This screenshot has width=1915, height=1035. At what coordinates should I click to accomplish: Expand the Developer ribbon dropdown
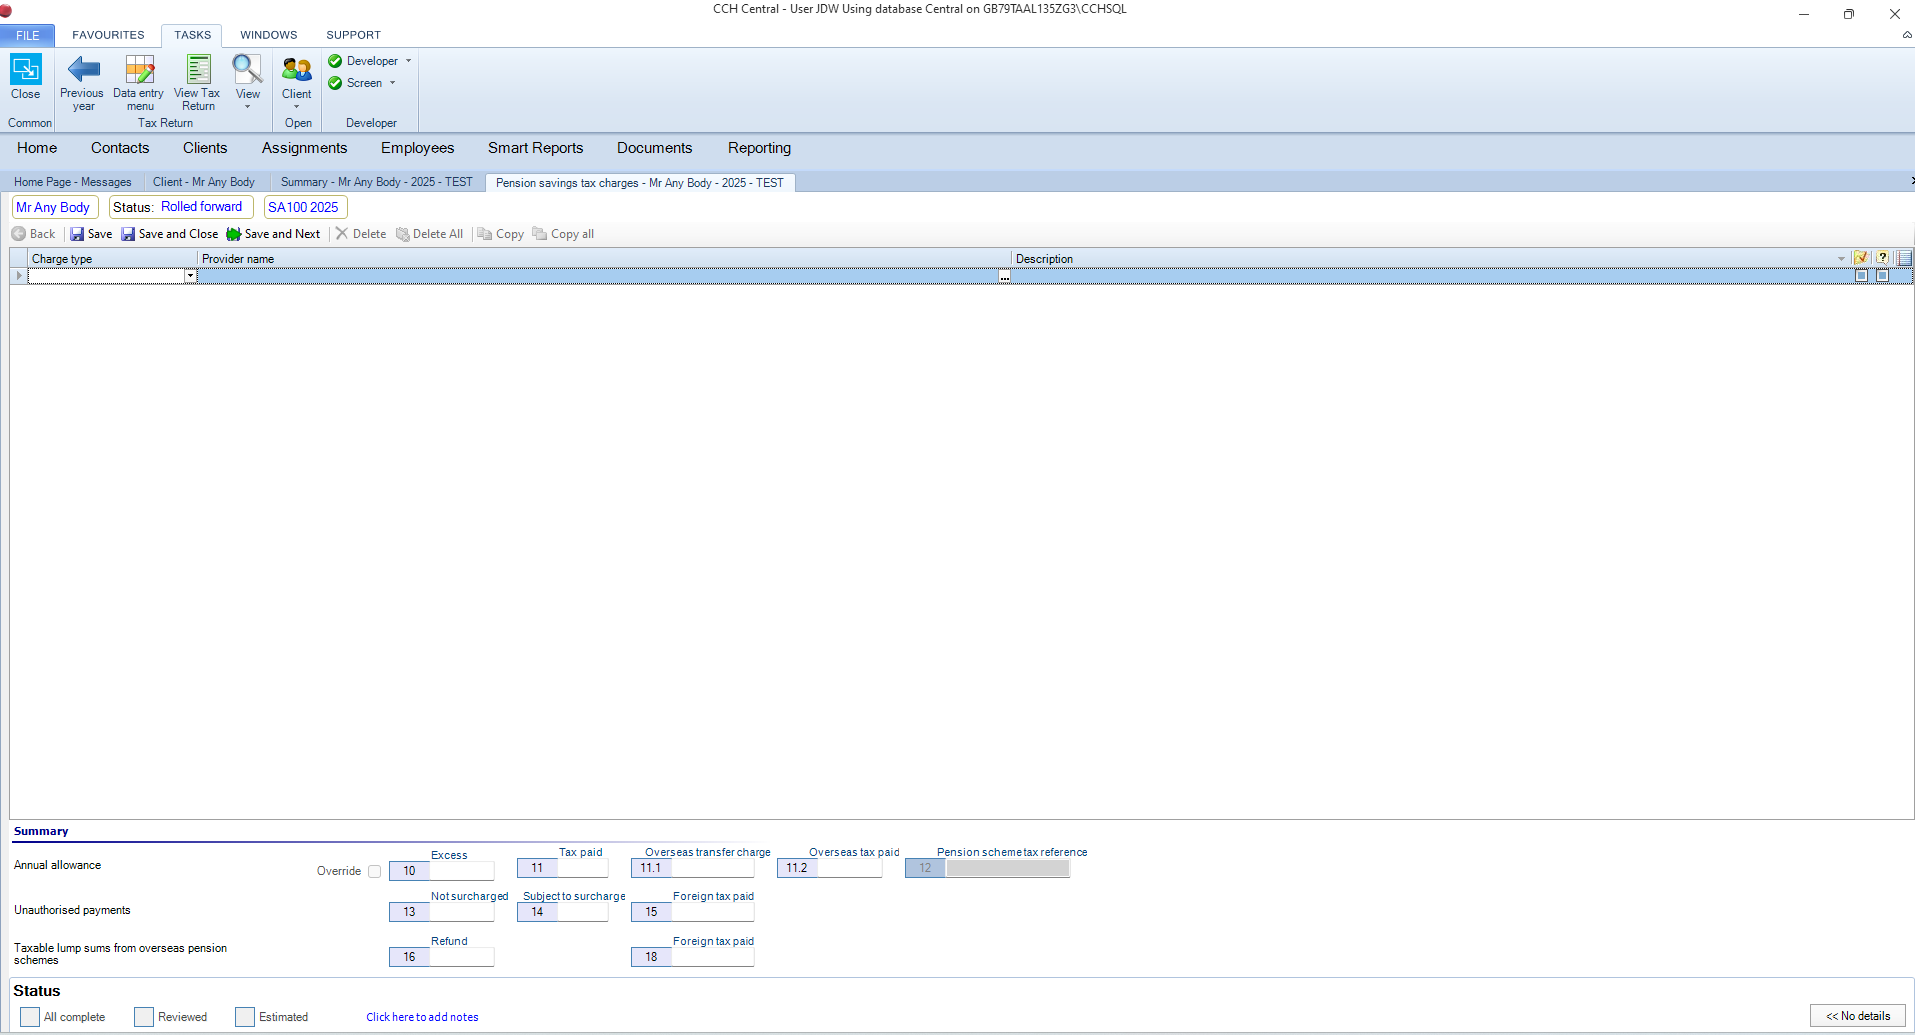tap(408, 61)
